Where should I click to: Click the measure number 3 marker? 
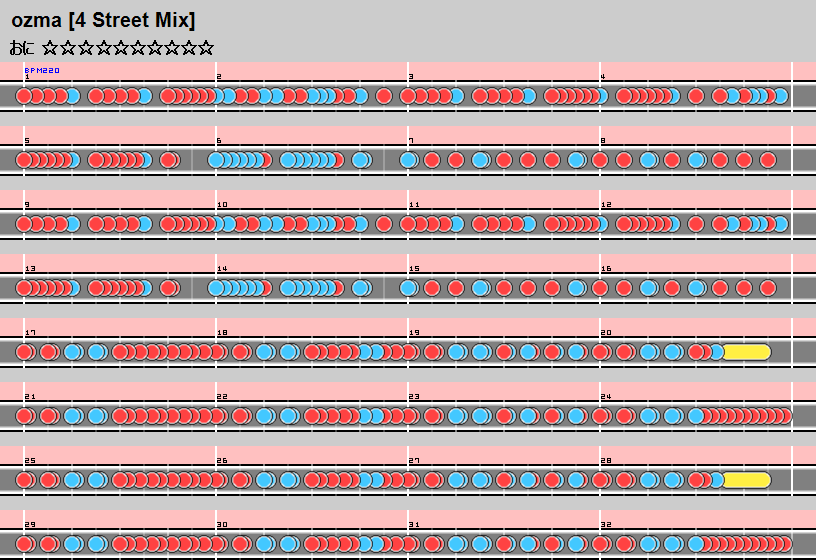pos(411,77)
